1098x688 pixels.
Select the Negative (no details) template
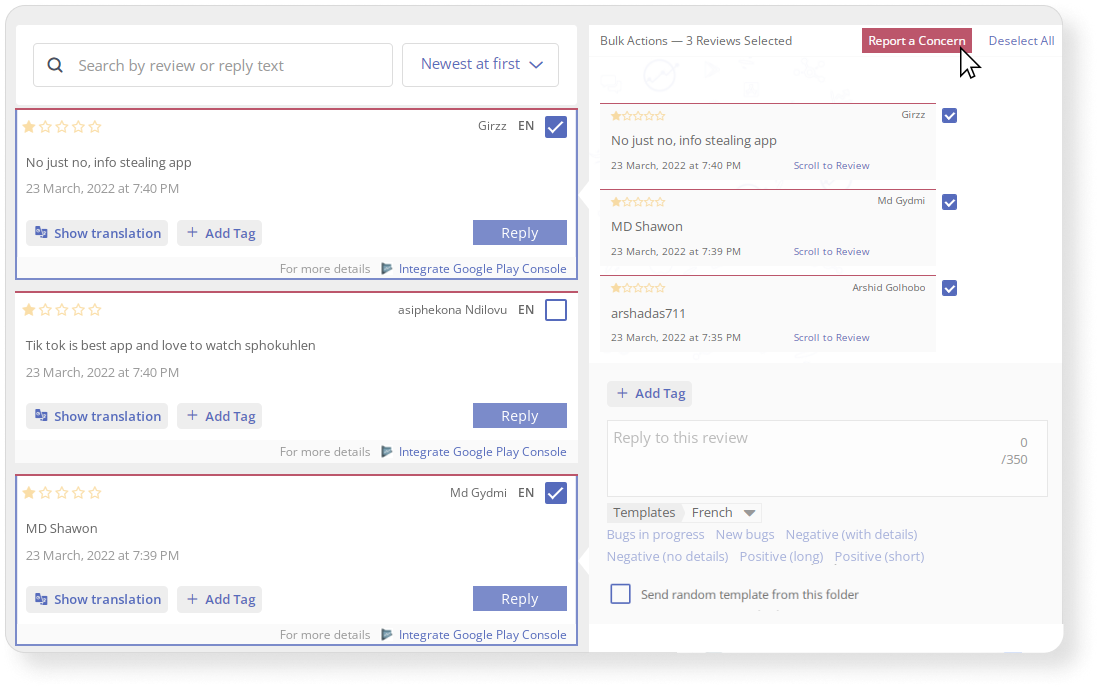tap(667, 556)
